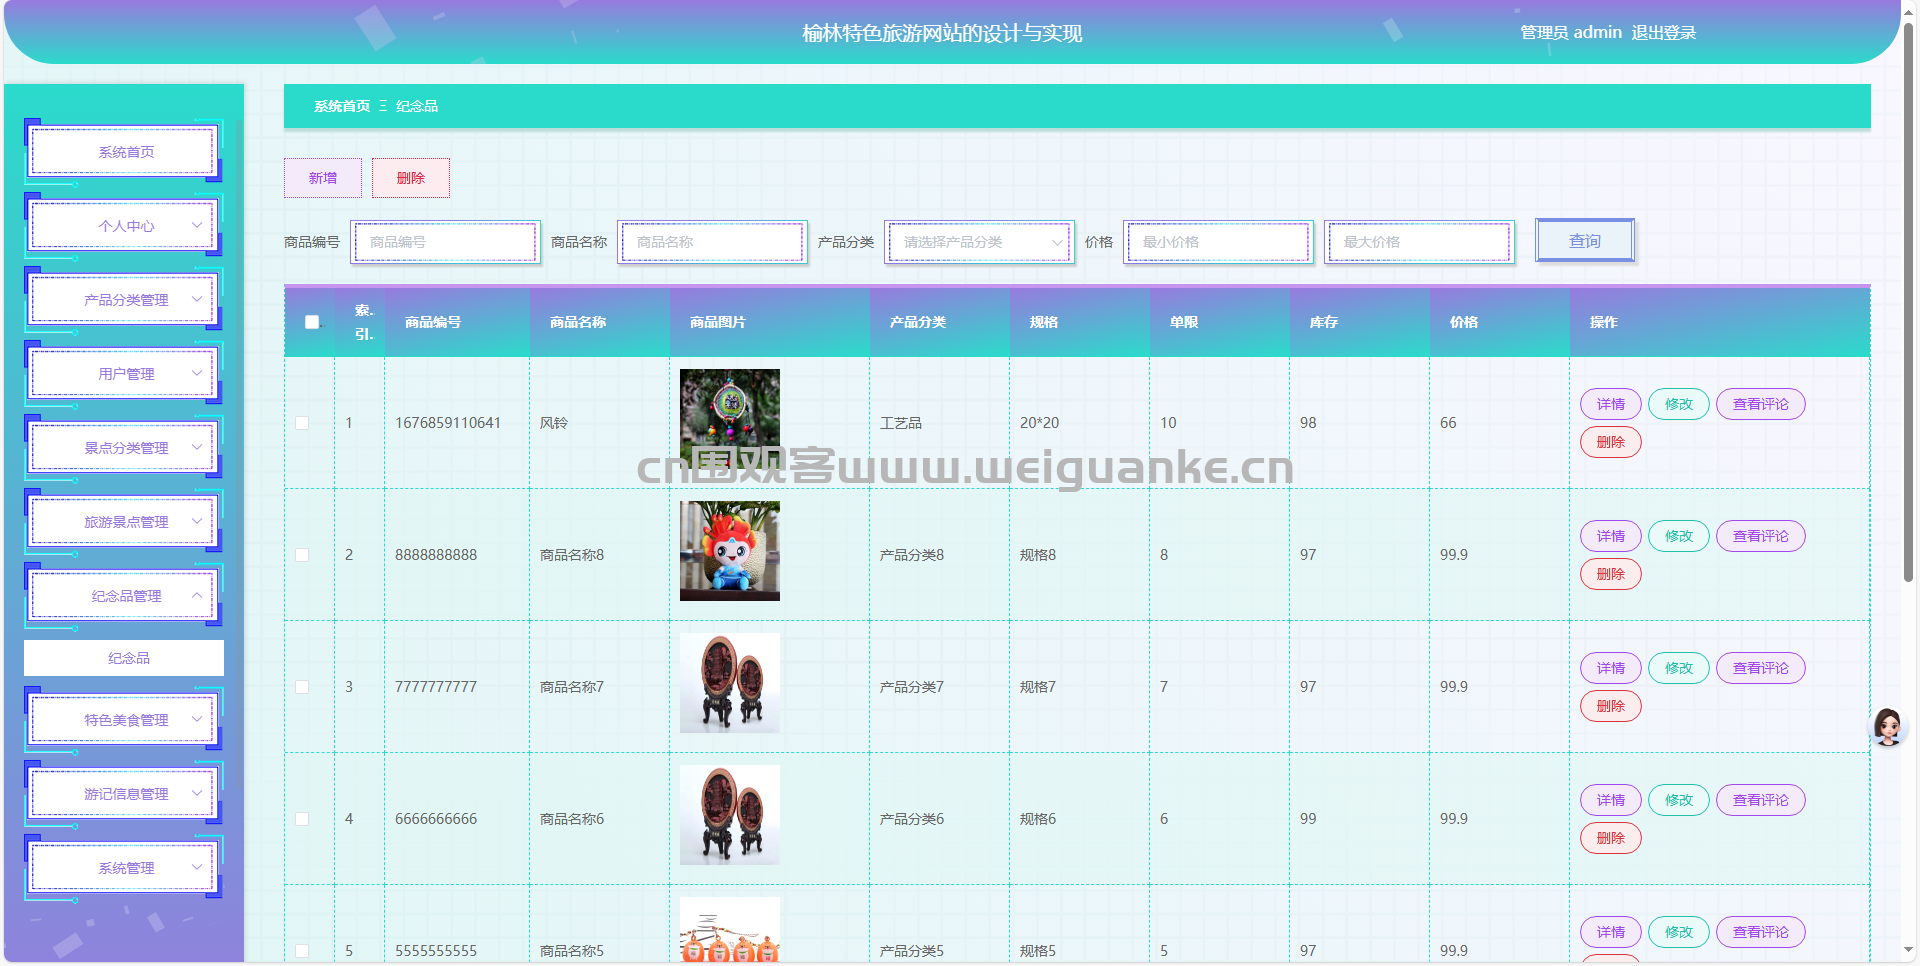Check the row for 商品名称6
Image resolution: width=1920 pixels, height=966 pixels.
pyautogui.click(x=302, y=819)
